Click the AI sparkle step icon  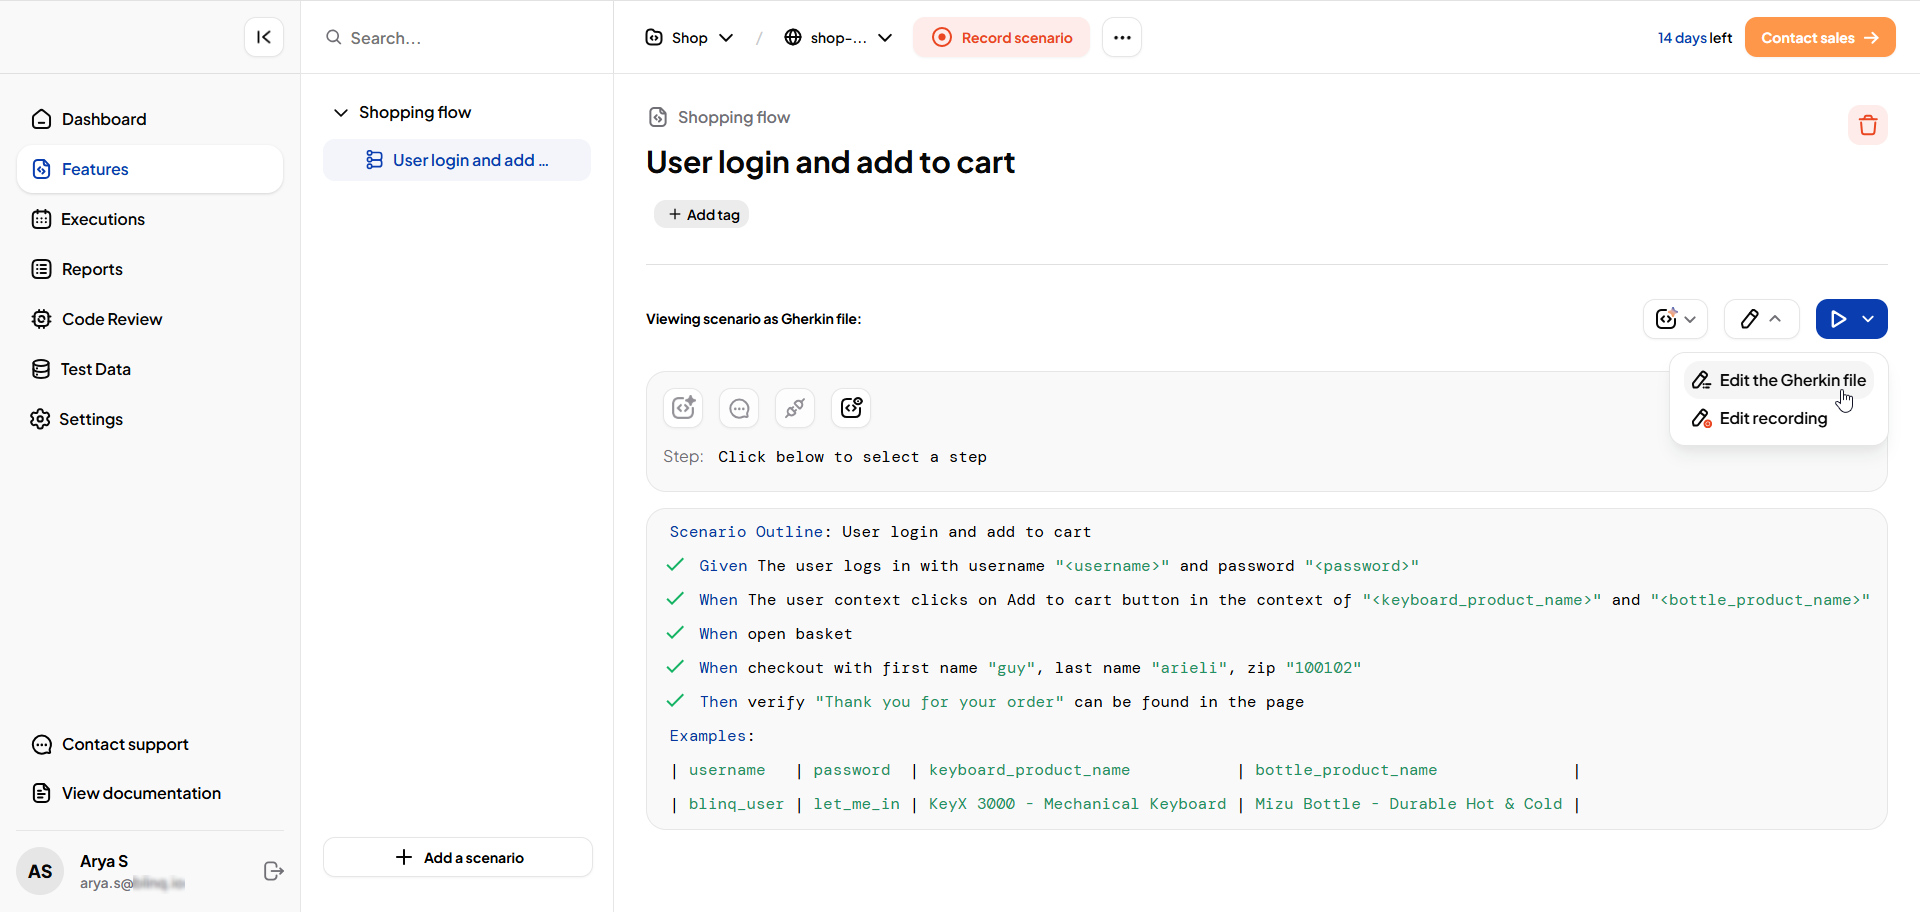(683, 407)
